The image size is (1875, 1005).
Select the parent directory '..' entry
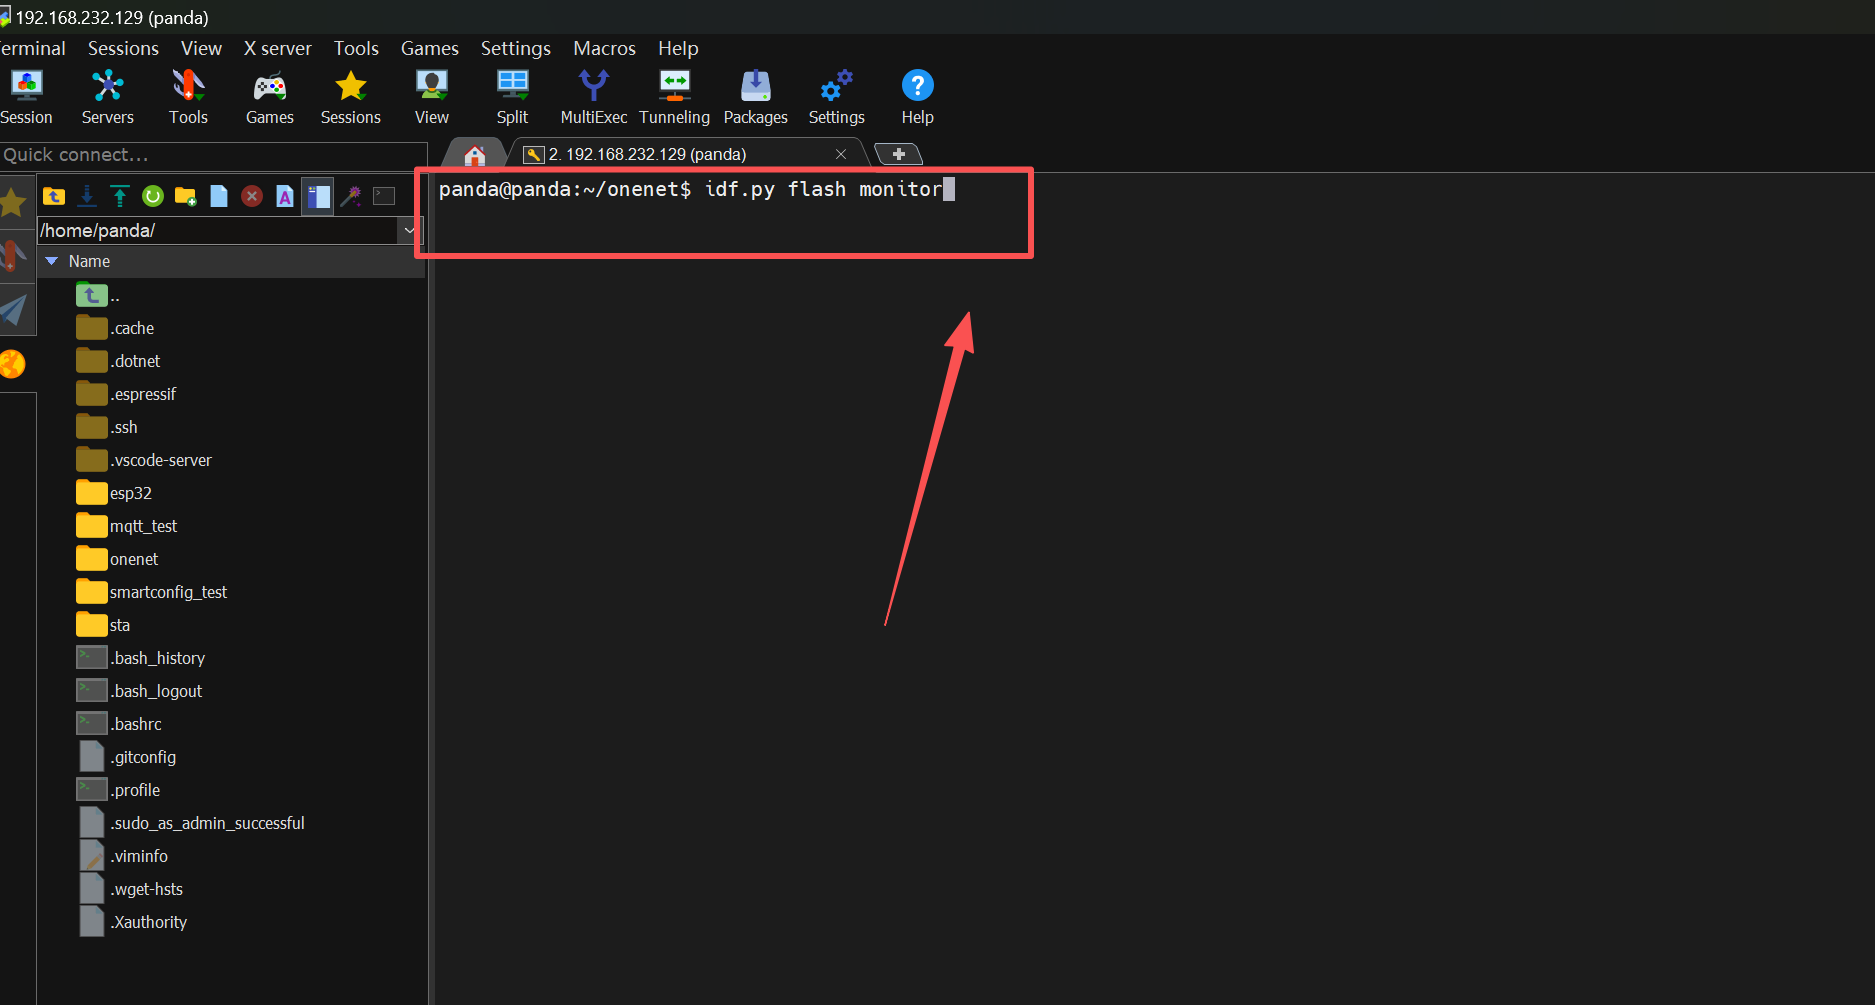97,295
